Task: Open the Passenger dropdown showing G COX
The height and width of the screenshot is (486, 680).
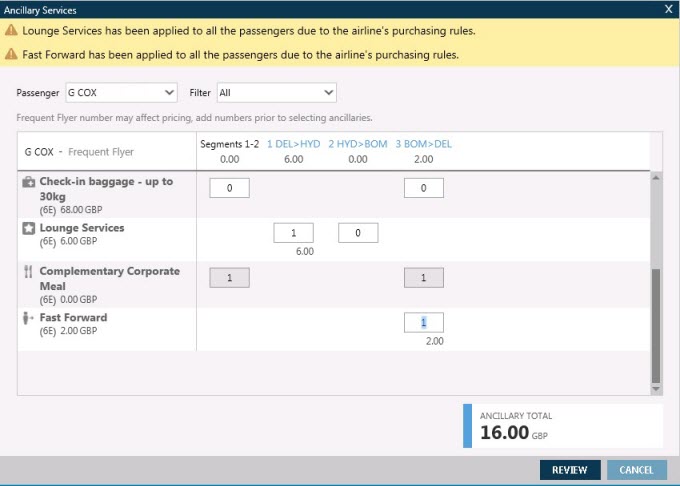Action: (x=120, y=93)
